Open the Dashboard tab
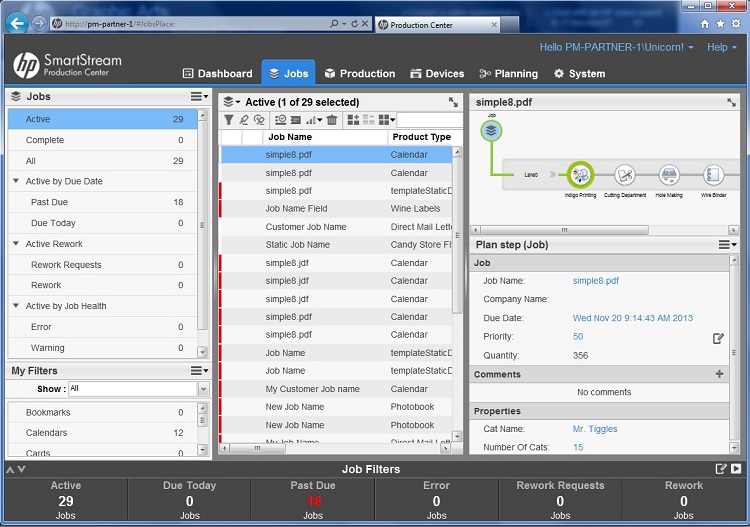This screenshot has width=750, height=527. pyautogui.click(x=218, y=74)
